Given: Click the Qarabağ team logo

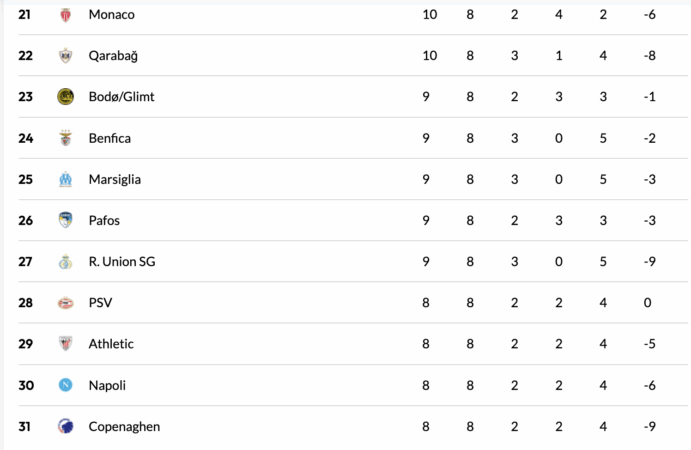Looking at the screenshot, I should click(x=66, y=56).
